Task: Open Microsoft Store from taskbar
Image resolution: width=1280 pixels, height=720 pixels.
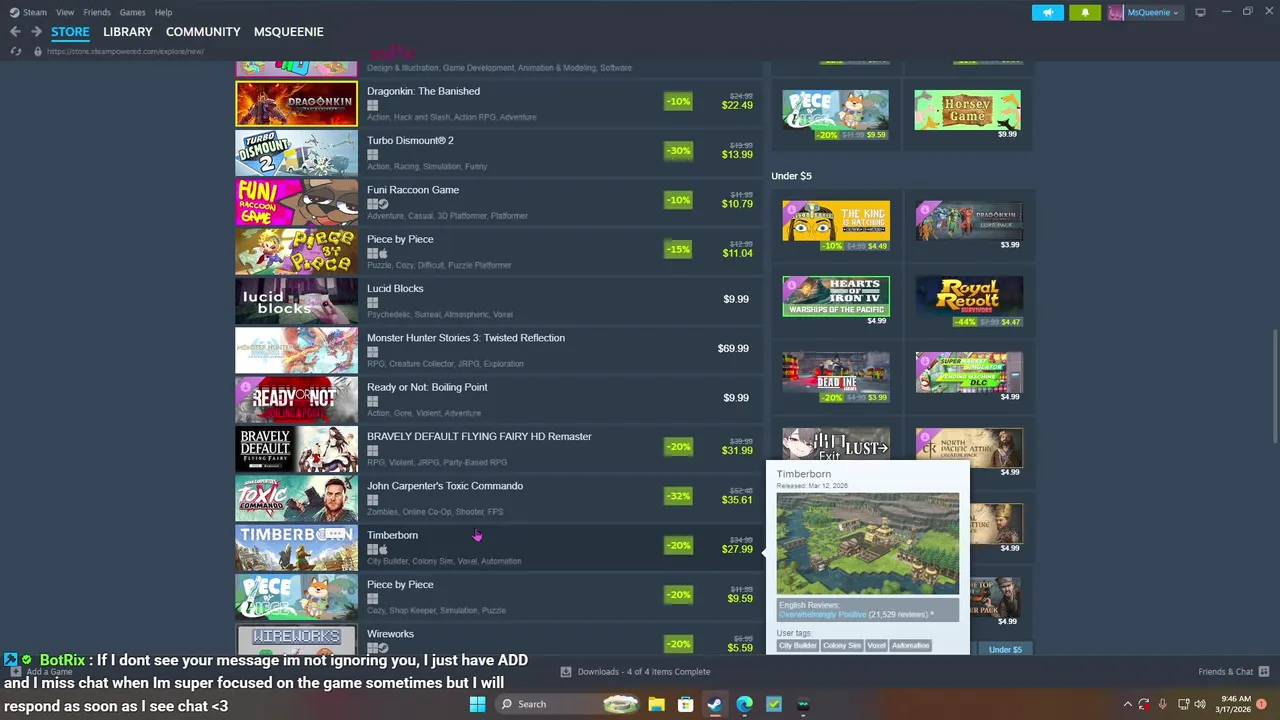Action: 686,704
